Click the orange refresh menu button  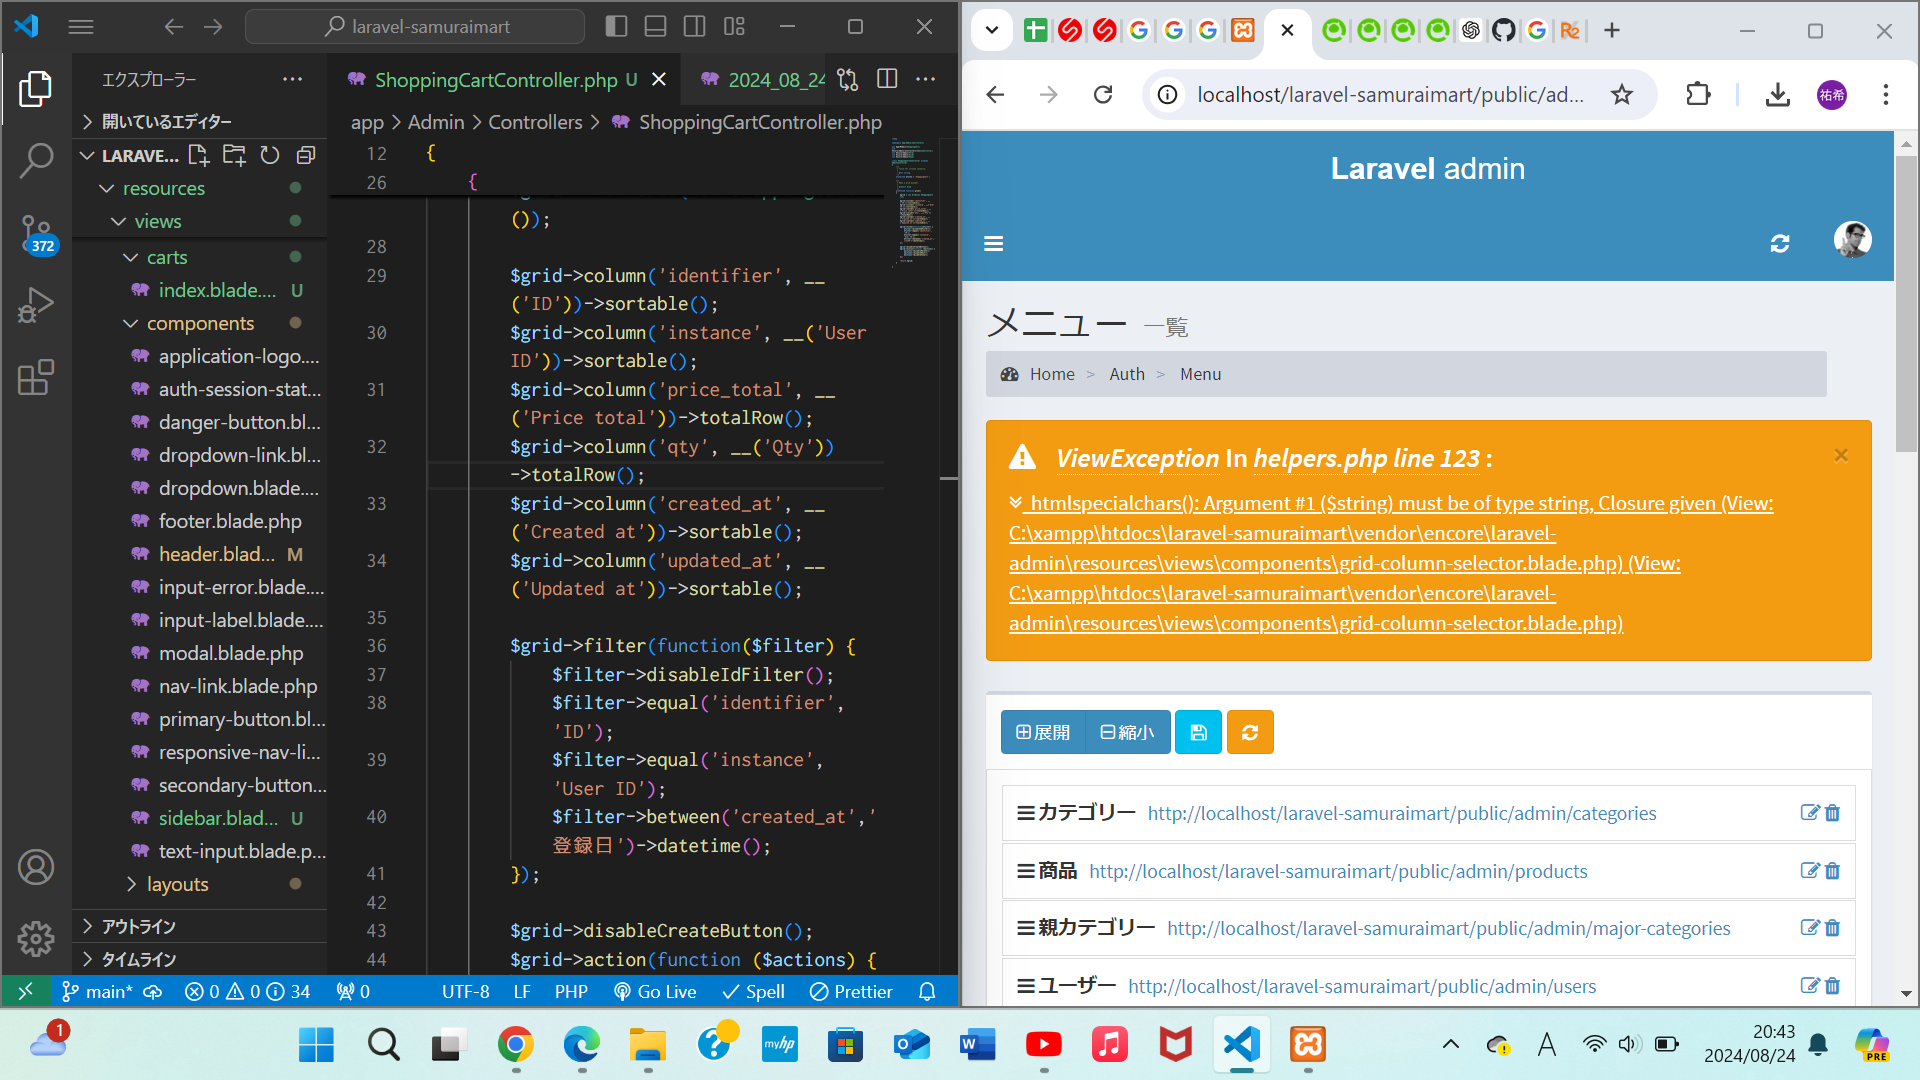click(x=1250, y=732)
